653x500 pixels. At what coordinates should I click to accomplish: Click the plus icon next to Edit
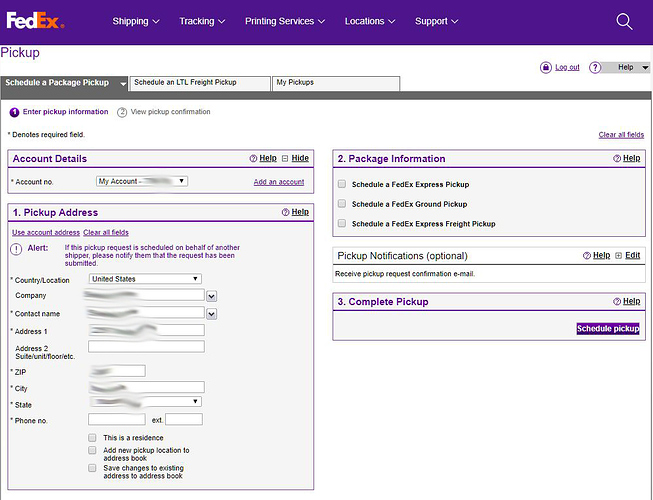[x=618, y=255]
